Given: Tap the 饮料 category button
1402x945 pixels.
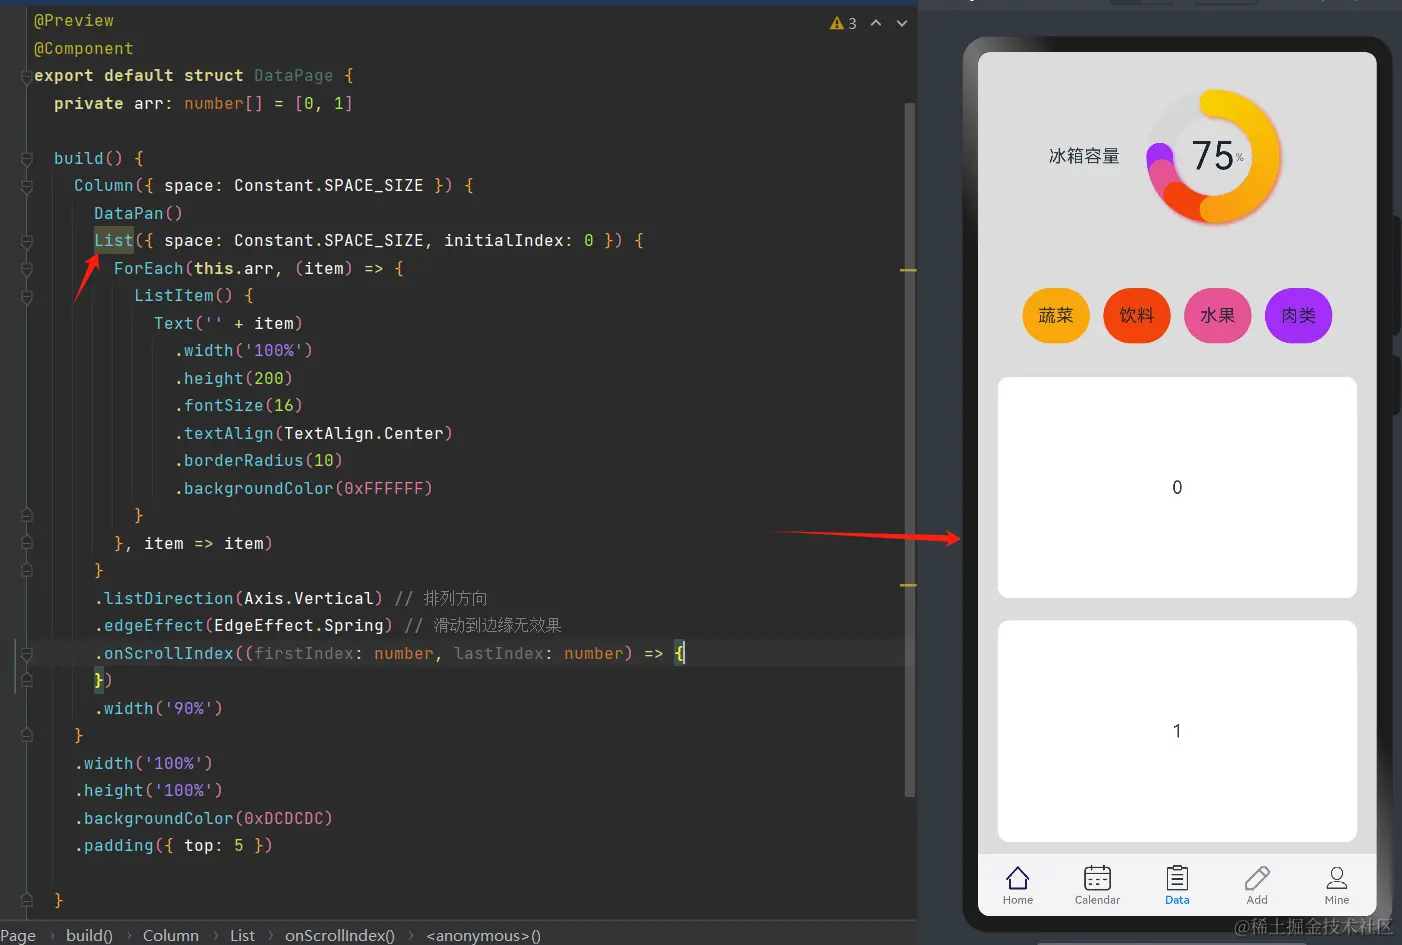Looking at the screenshot, I should click(1137, 316).
